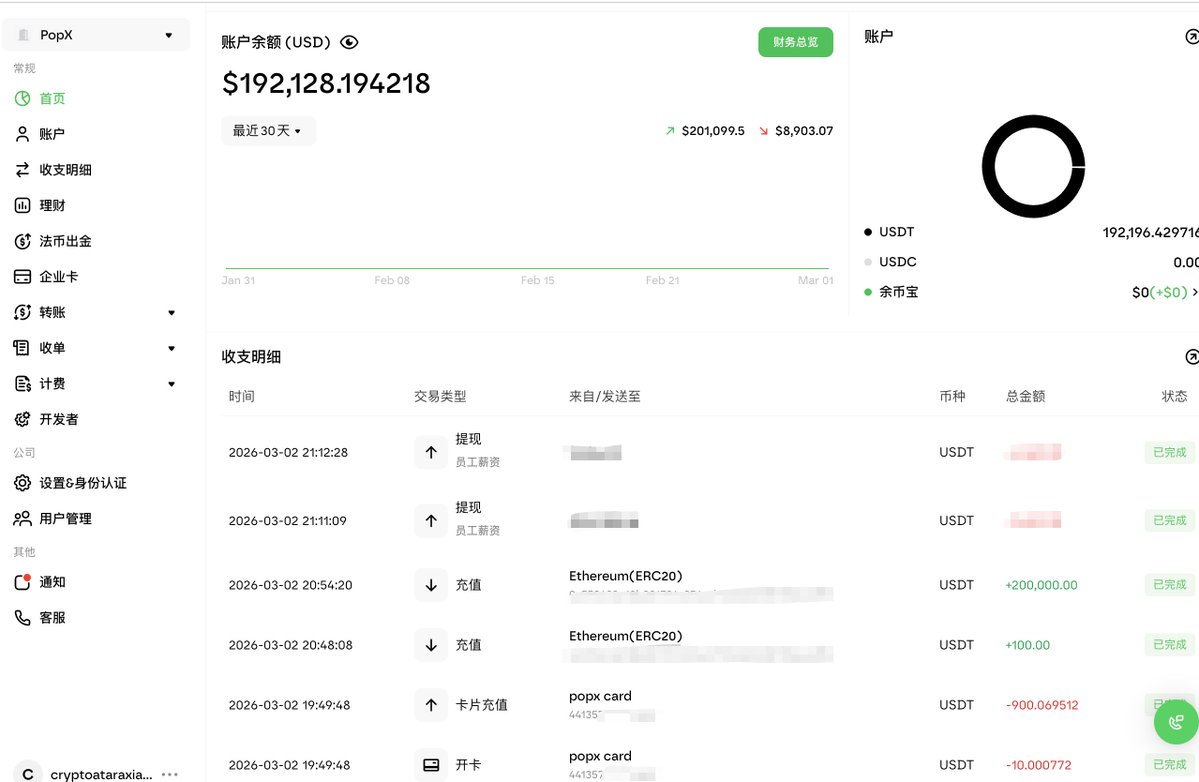
Task: Click the 交易类型 column header
Action: click(x=440, y=396)
